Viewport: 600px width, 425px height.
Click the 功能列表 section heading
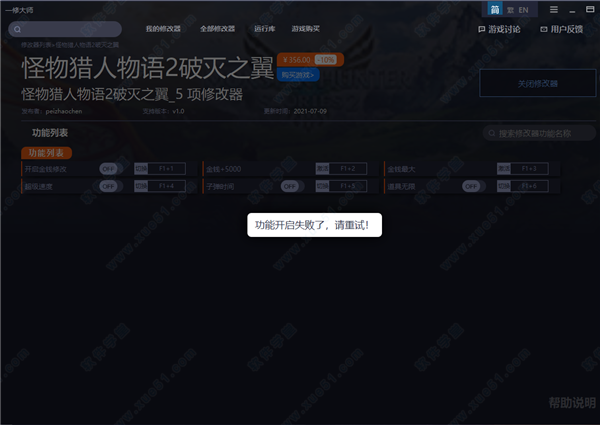coord(50,133)
